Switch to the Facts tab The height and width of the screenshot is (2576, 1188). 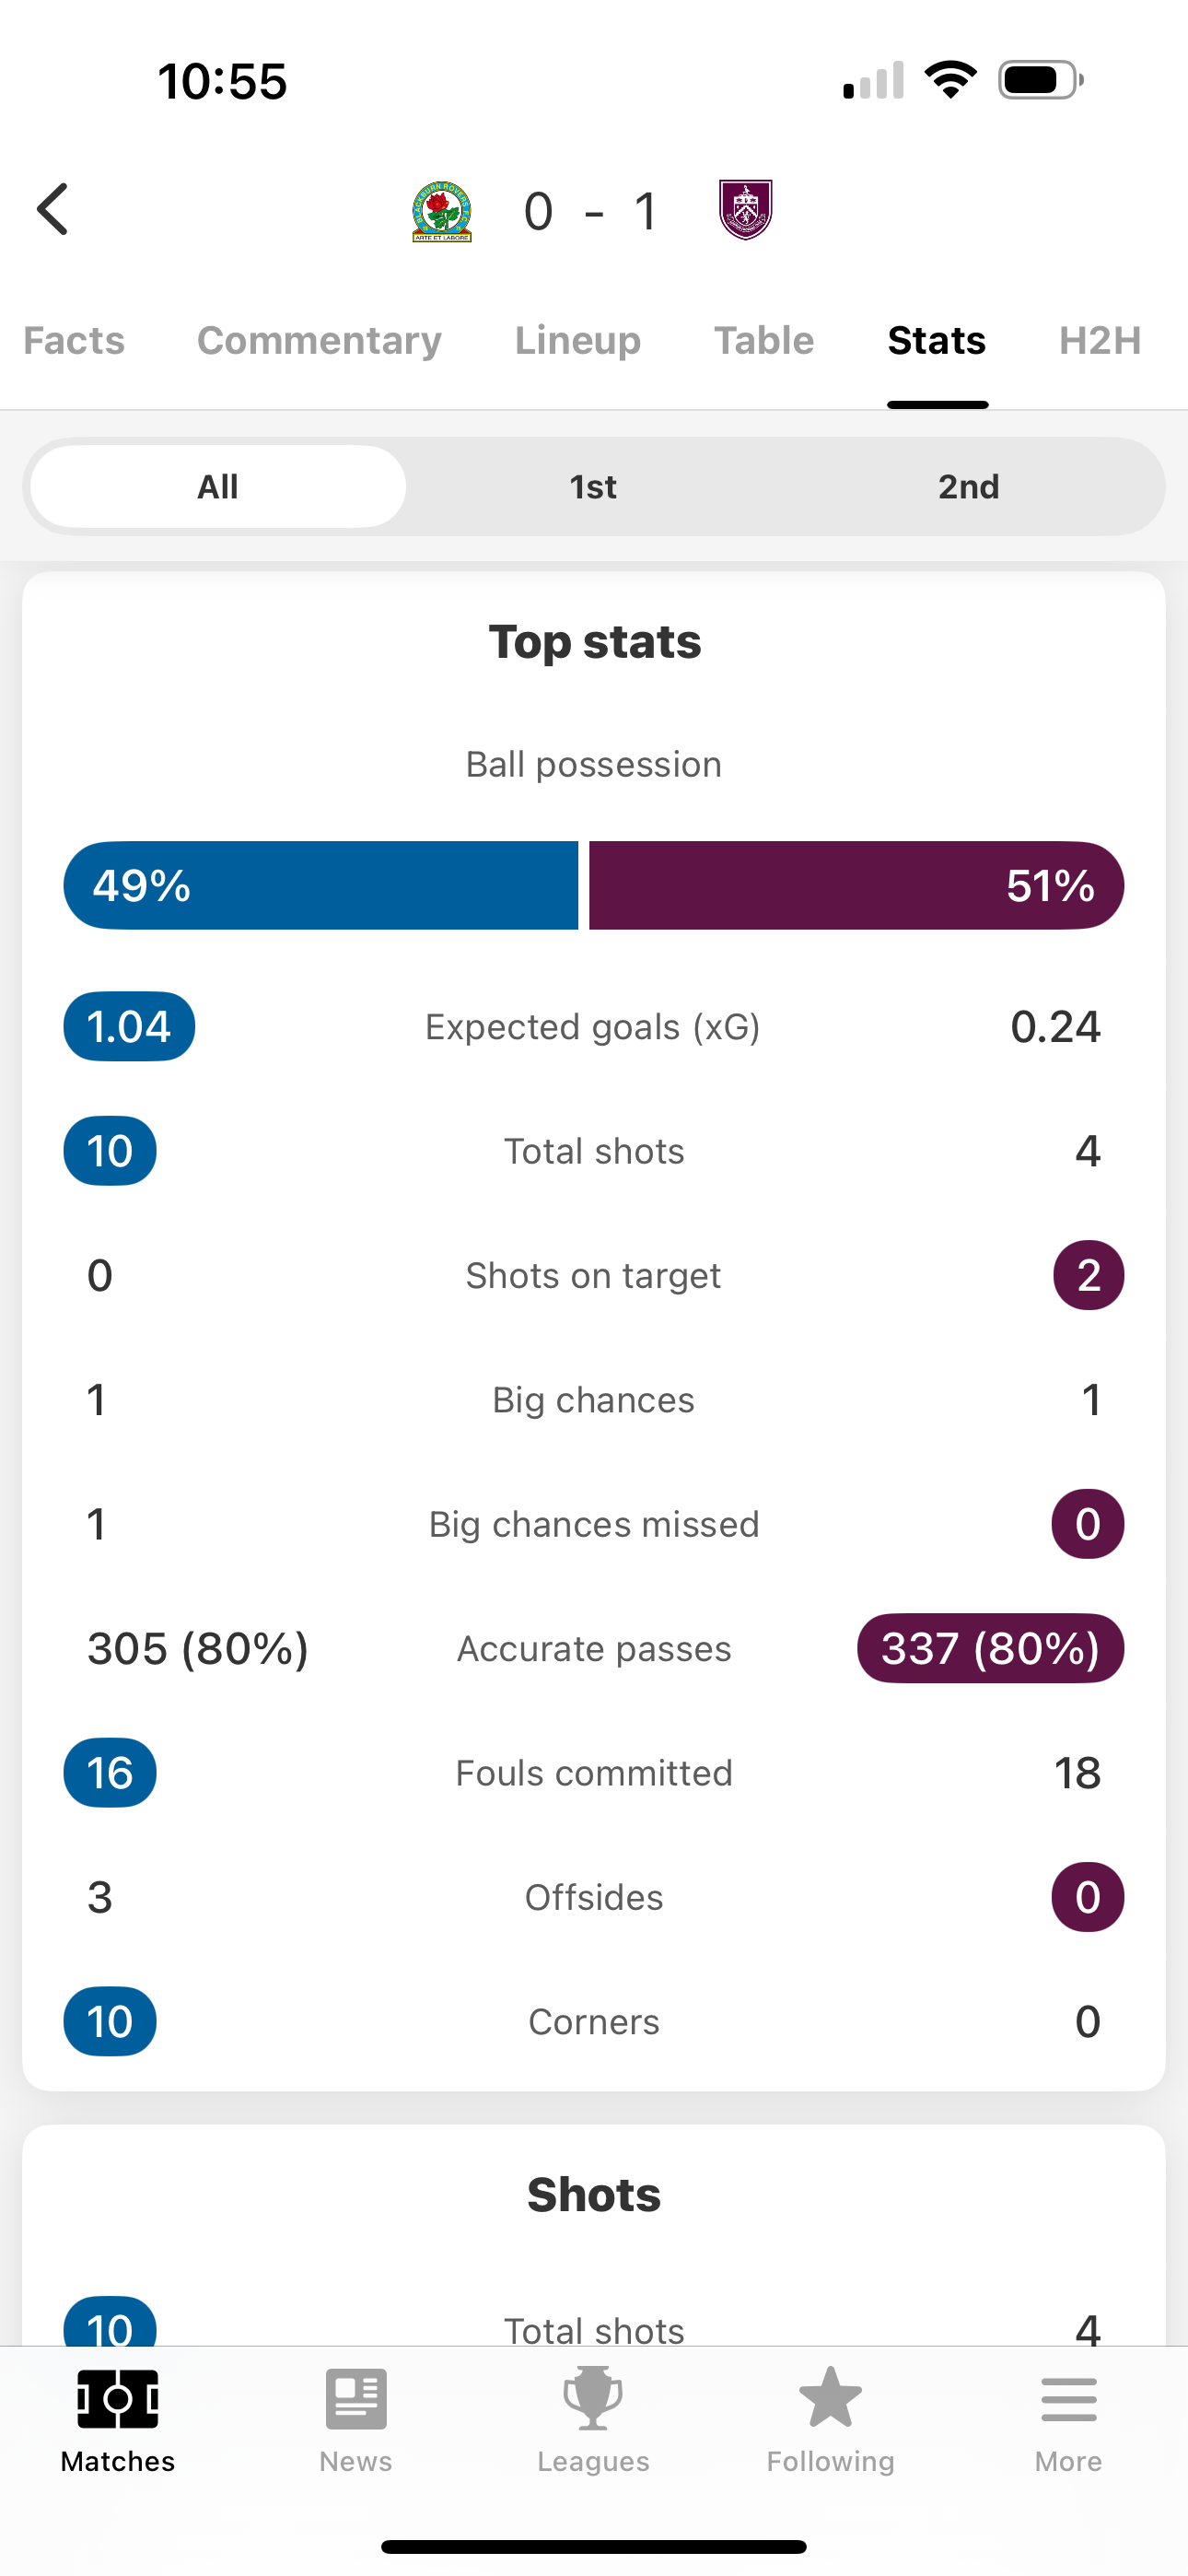point(74,341)
